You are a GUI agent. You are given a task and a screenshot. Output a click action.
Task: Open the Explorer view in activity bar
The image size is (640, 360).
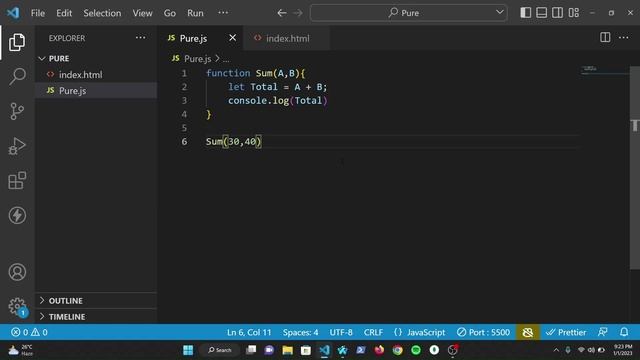[x=17, y=42]
